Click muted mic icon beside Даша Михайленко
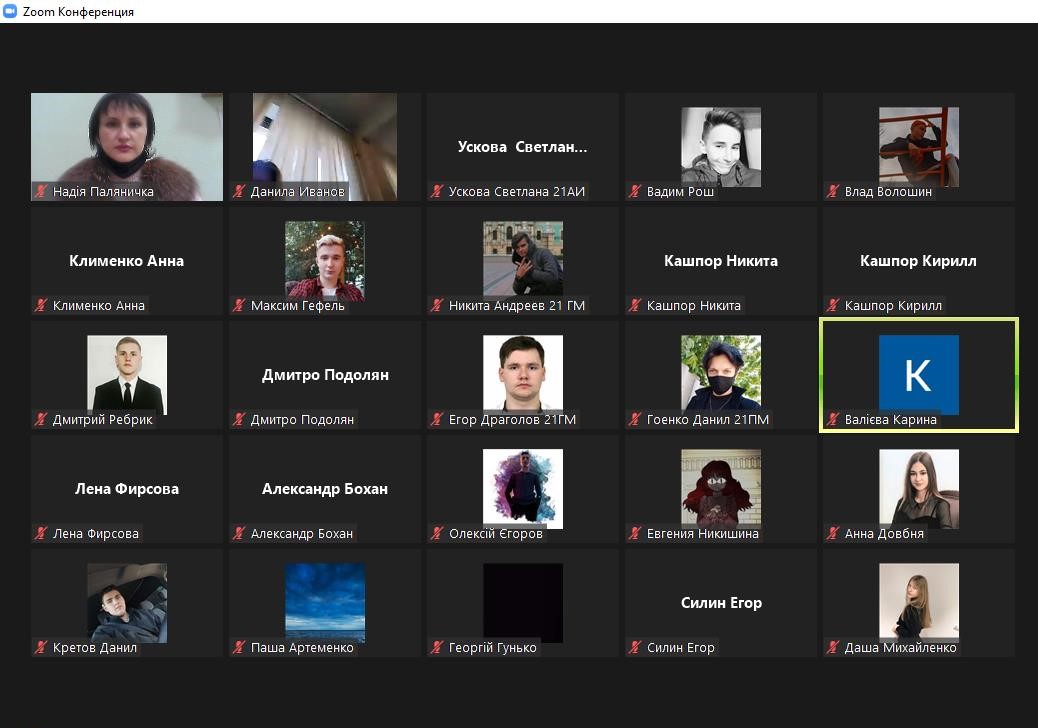This screenshot has width=1038, height=728. tap(833, 647)
